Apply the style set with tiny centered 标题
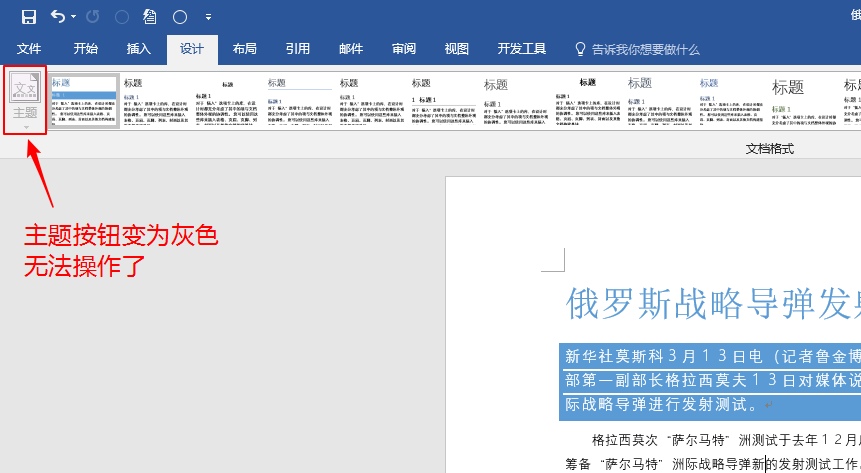 click(x=227, y=101)
